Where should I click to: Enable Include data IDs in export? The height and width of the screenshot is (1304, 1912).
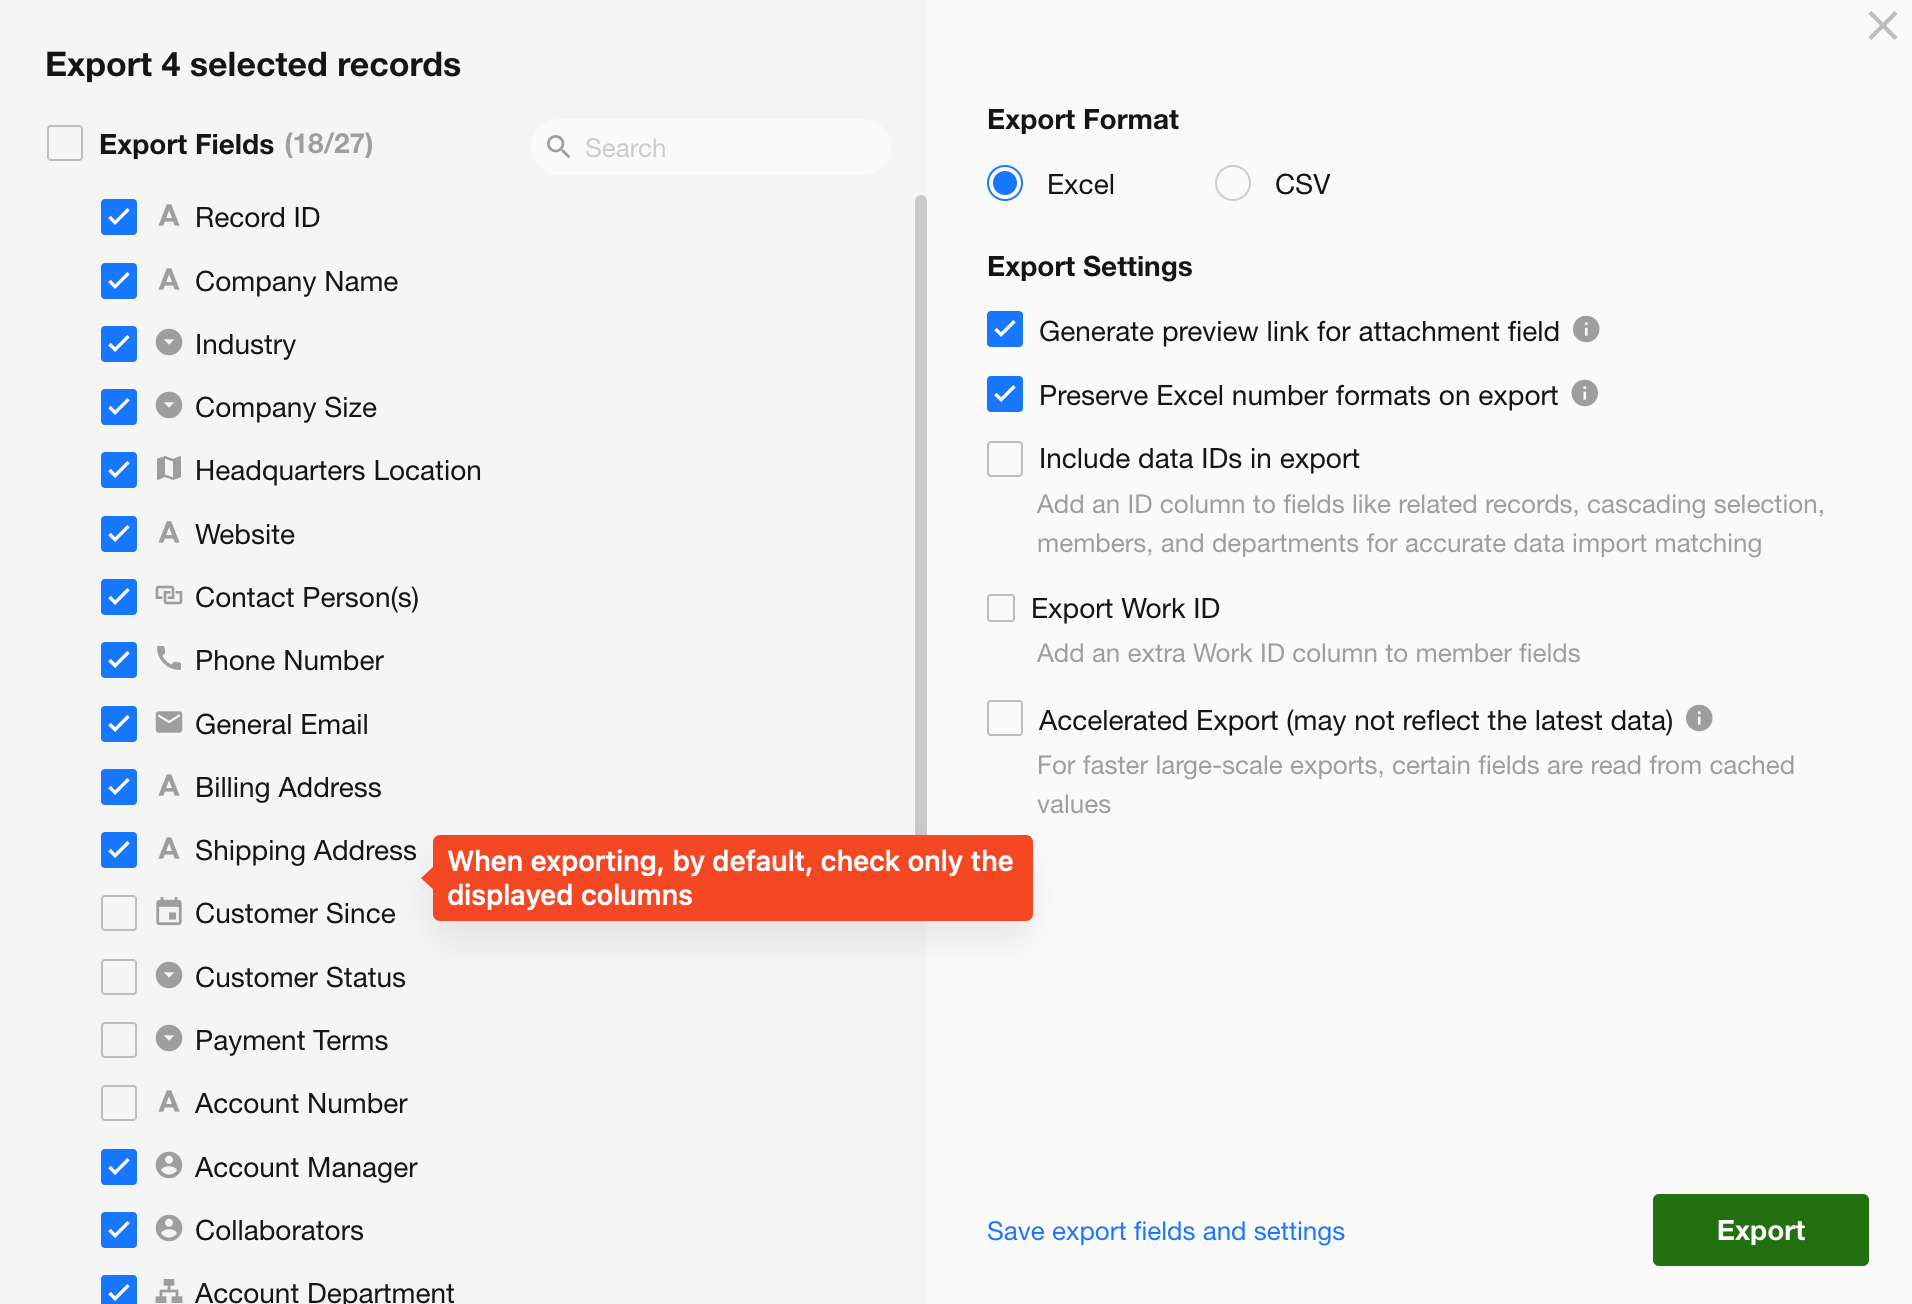pyautogui.click(x=1005, y=459)
